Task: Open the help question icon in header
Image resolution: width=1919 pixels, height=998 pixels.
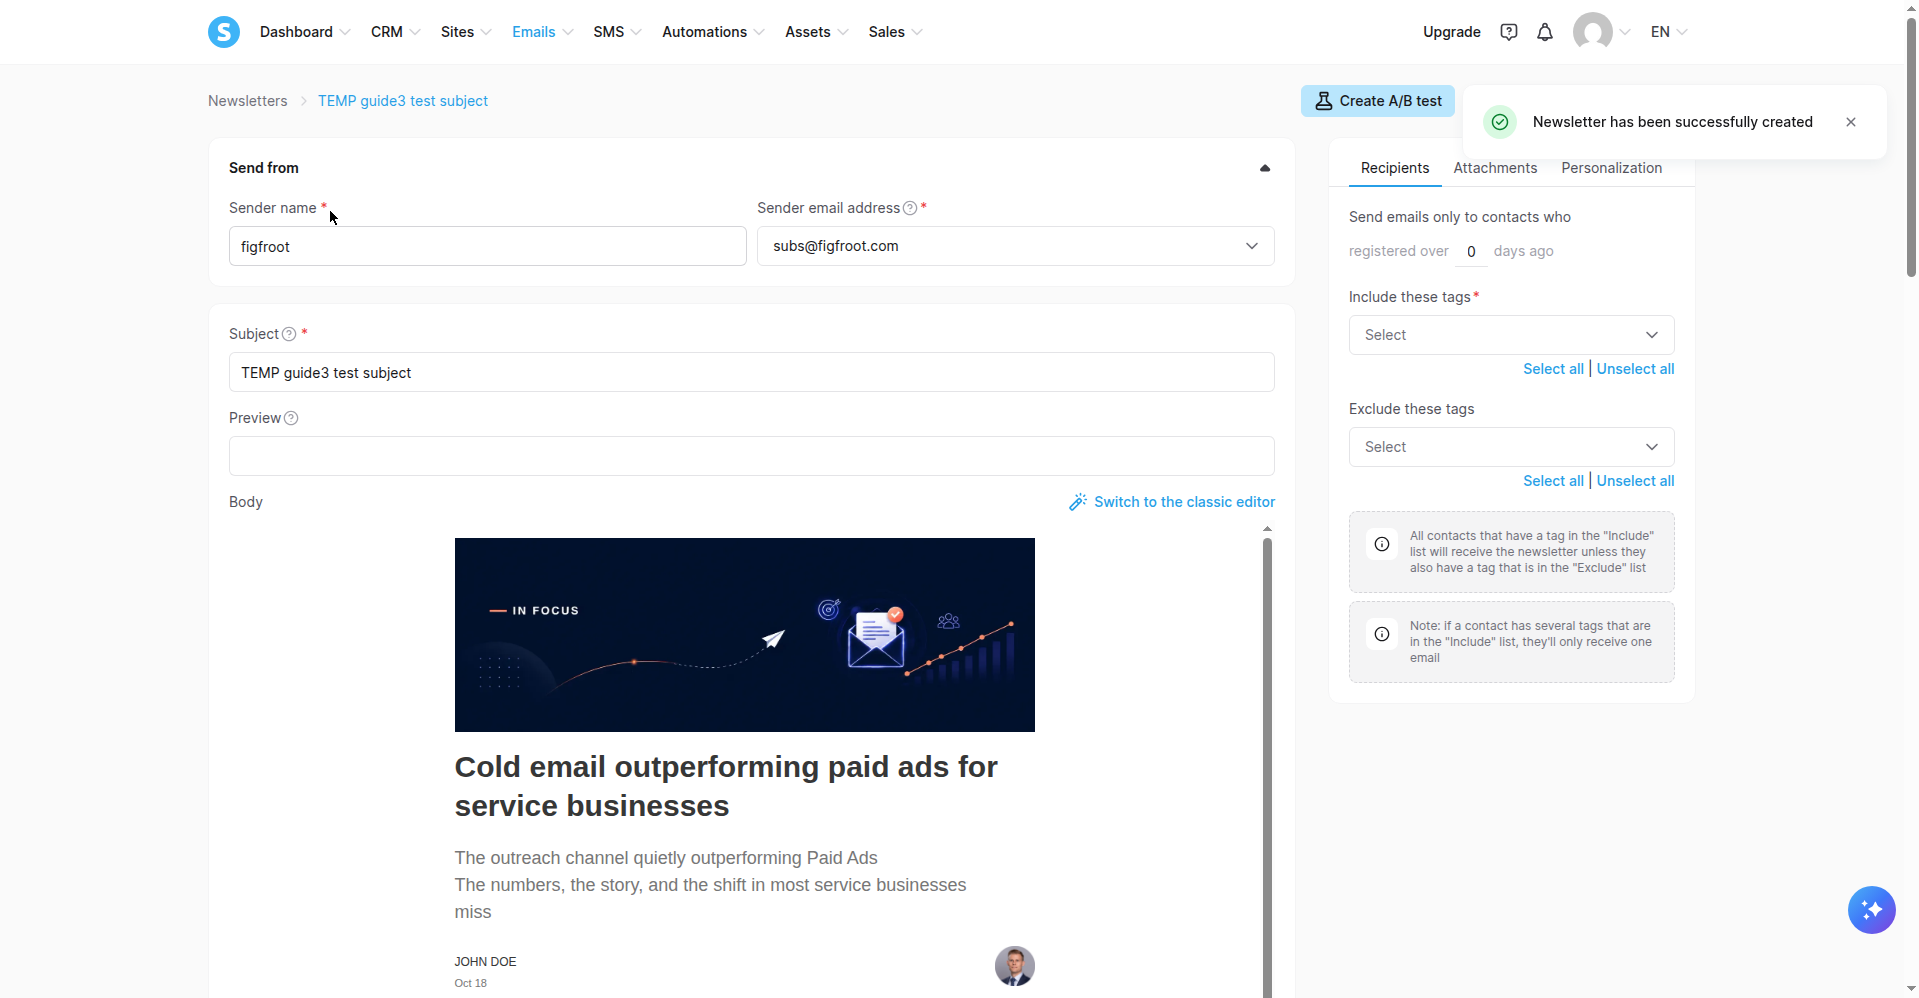Action: click(x=1509, y=32)
